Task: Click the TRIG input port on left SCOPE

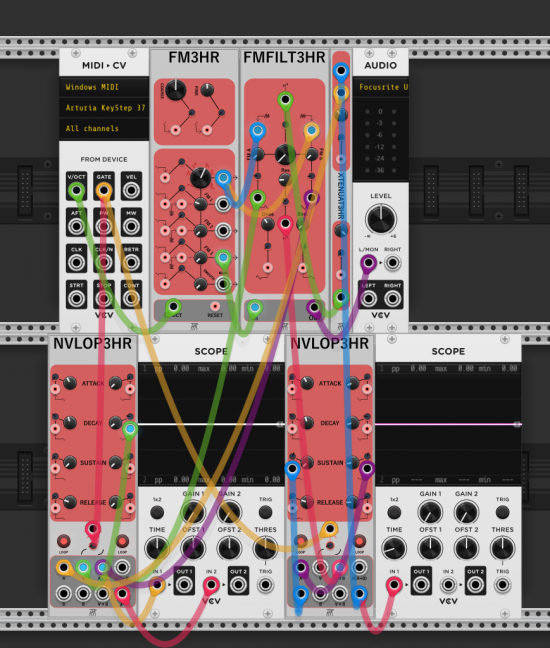Action: click(x=265, y=585)
